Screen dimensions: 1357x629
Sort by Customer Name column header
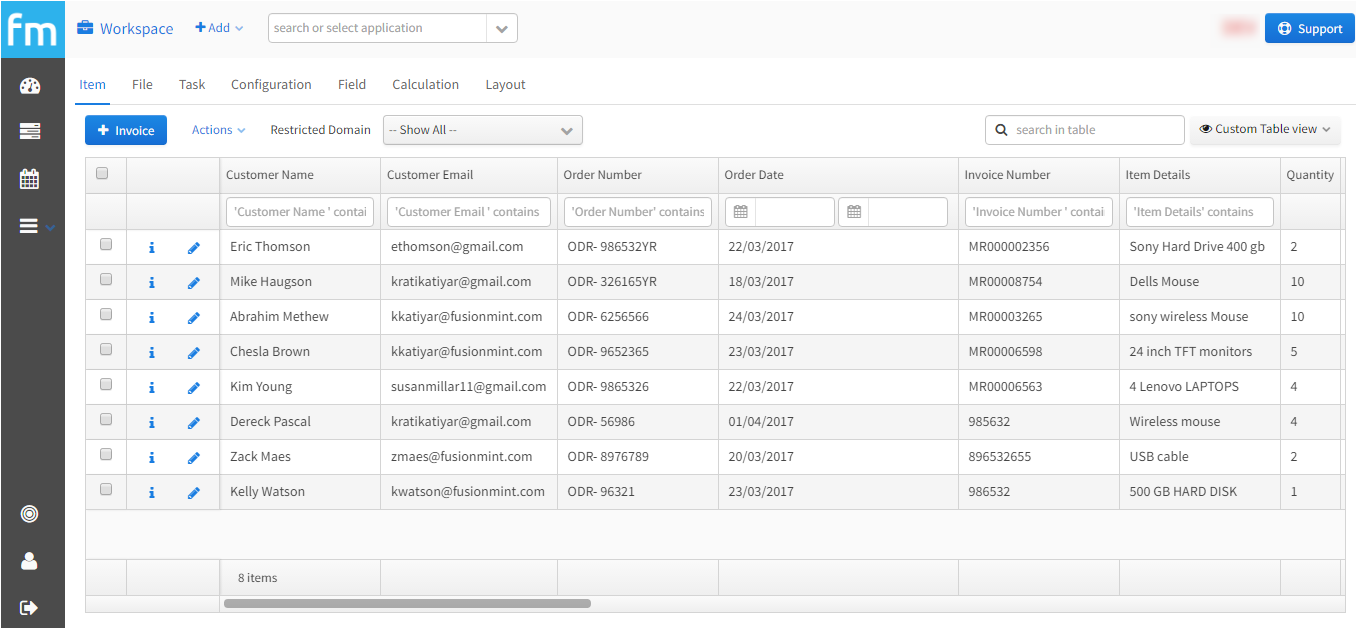click(x=270, y=175)
